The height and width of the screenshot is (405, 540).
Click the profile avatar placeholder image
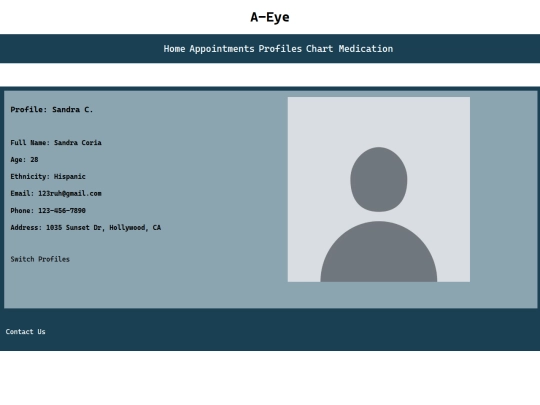[x=379, y=189]
